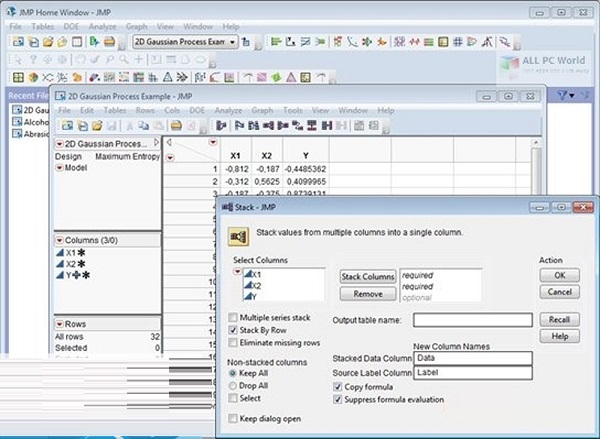Enable Multiple series stack checkbox
Screen dimensions: 600x439
pos(233,317)
